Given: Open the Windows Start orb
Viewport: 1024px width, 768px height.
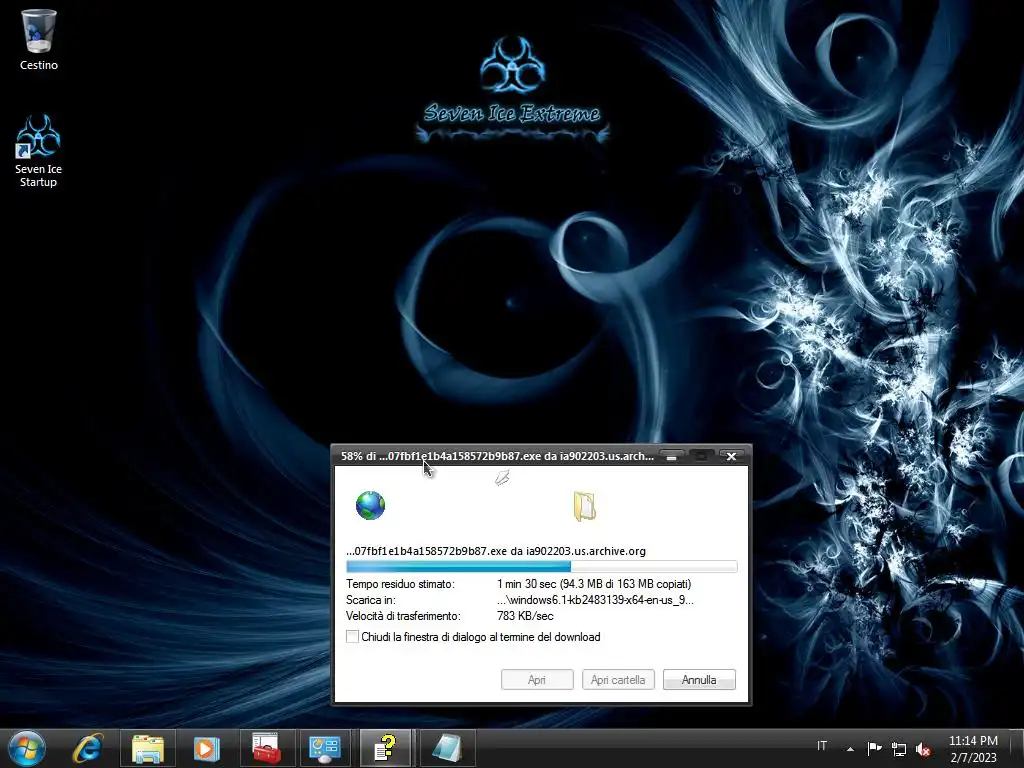Looking at the screenshot, I should (x=27, y=748).
